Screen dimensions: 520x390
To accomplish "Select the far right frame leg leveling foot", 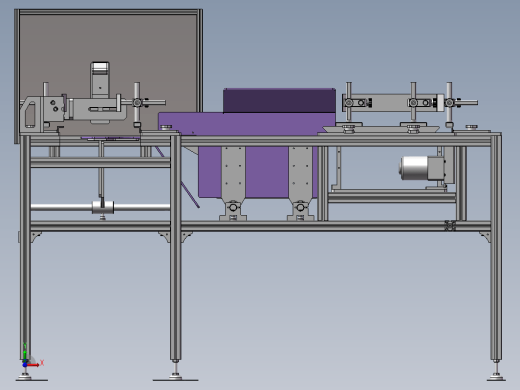I will coord(496,371).
